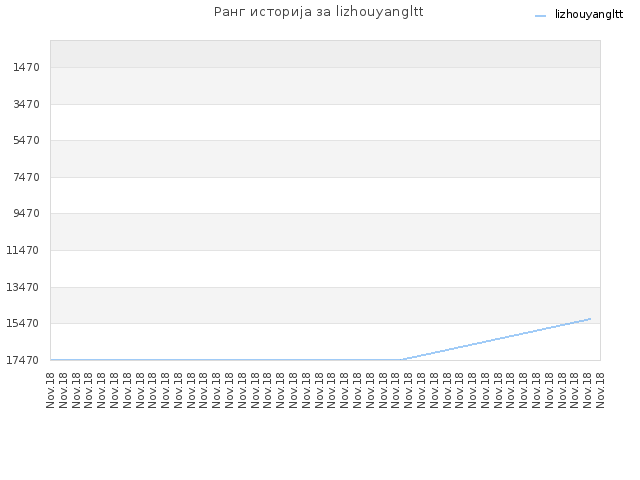Click the first Nov.18 x-axis label
Screen dimensions: 640x480
coord(51,390)
